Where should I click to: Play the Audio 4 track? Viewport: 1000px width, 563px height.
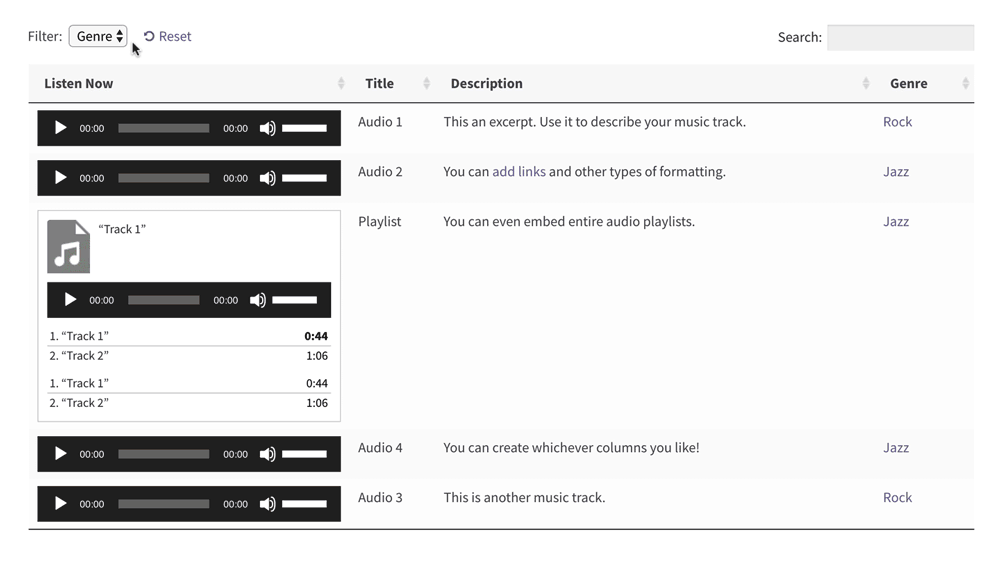tap(61, 454)
